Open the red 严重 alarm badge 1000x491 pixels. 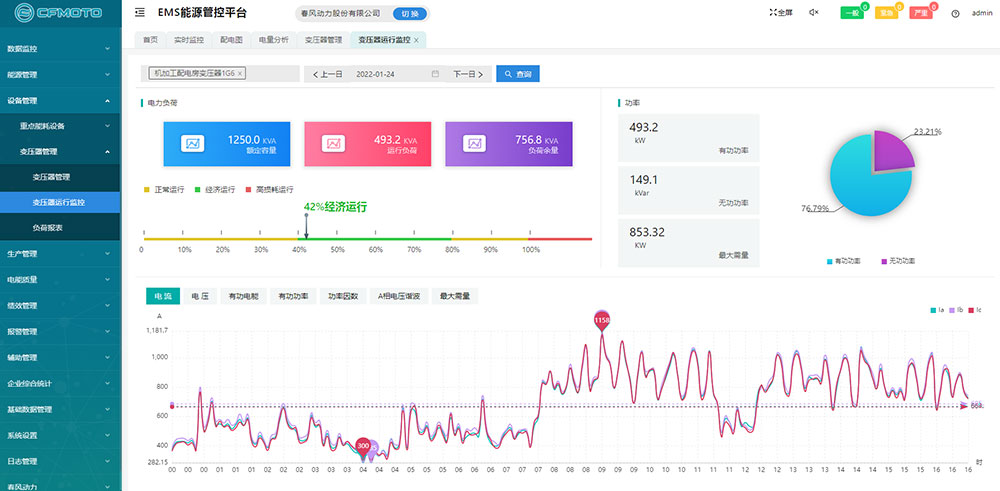point(920,13)
